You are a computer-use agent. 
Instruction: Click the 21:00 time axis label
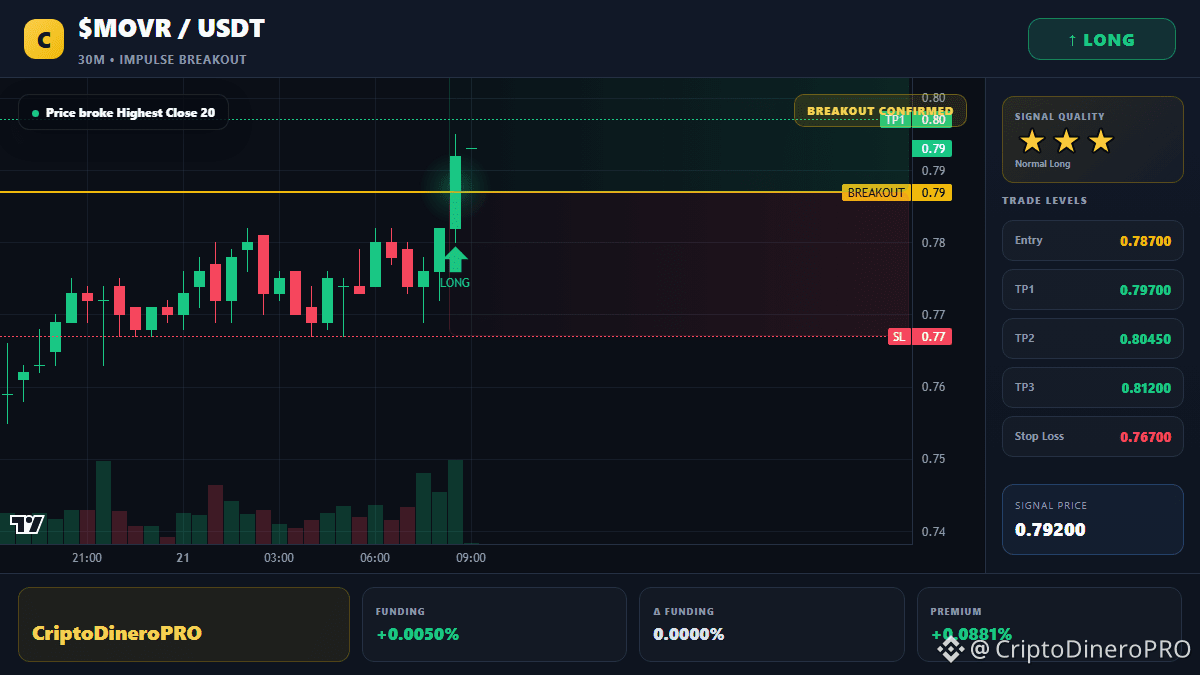tap(87, 558)
